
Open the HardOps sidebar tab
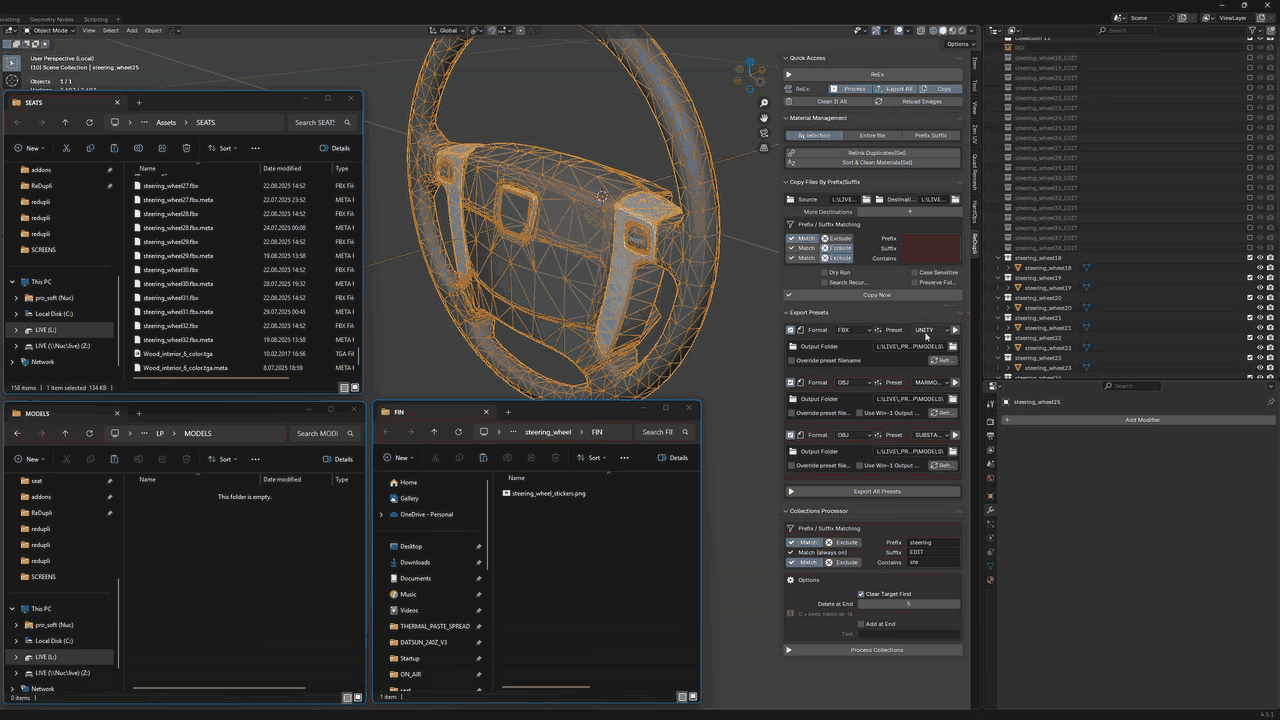click(975, 210)
